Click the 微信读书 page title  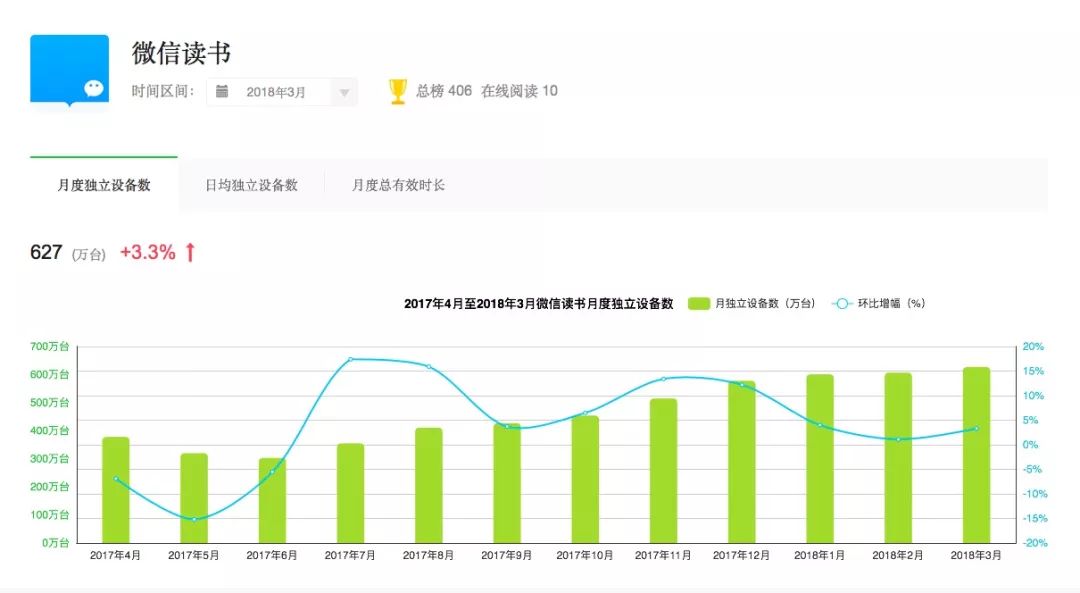pyautogui.click(x=181, y=53)
